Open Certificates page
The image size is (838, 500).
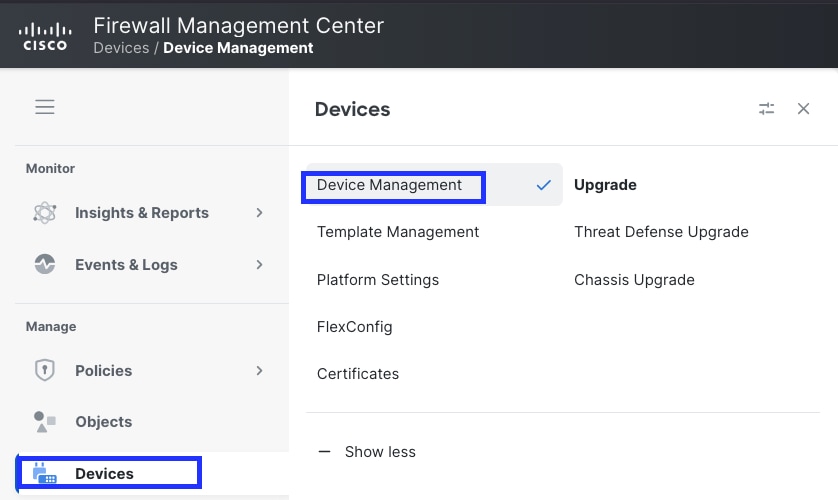(x=358, y=374)
